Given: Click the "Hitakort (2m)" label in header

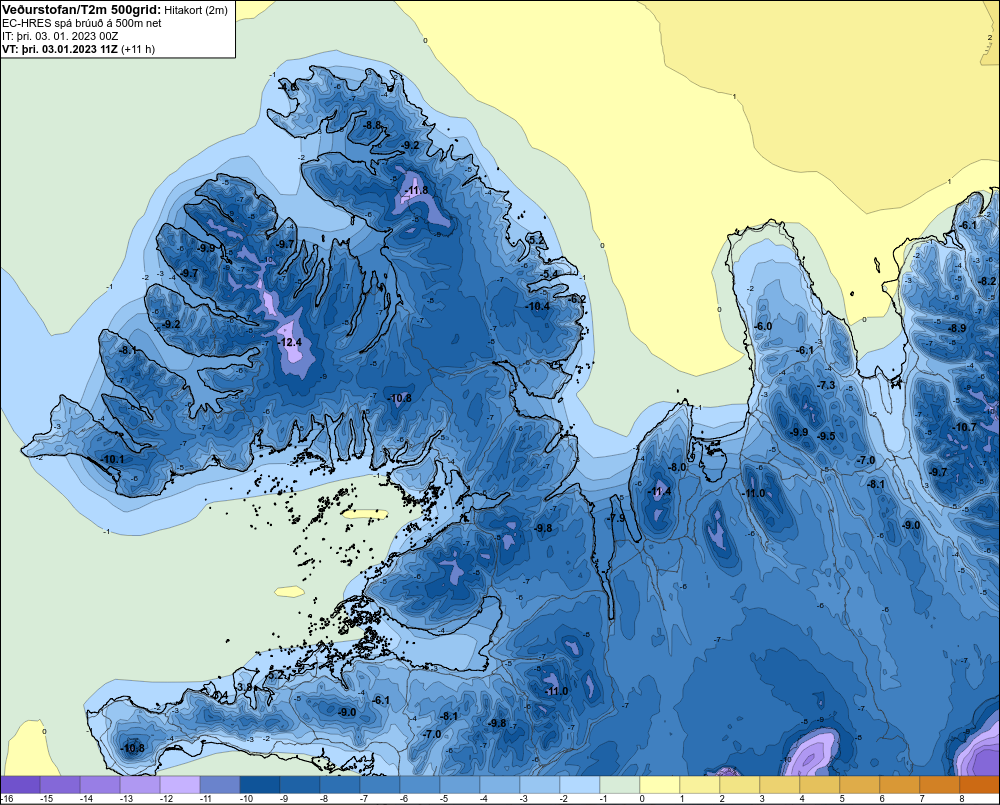Looking at the screenshot, I should point(196,10).
